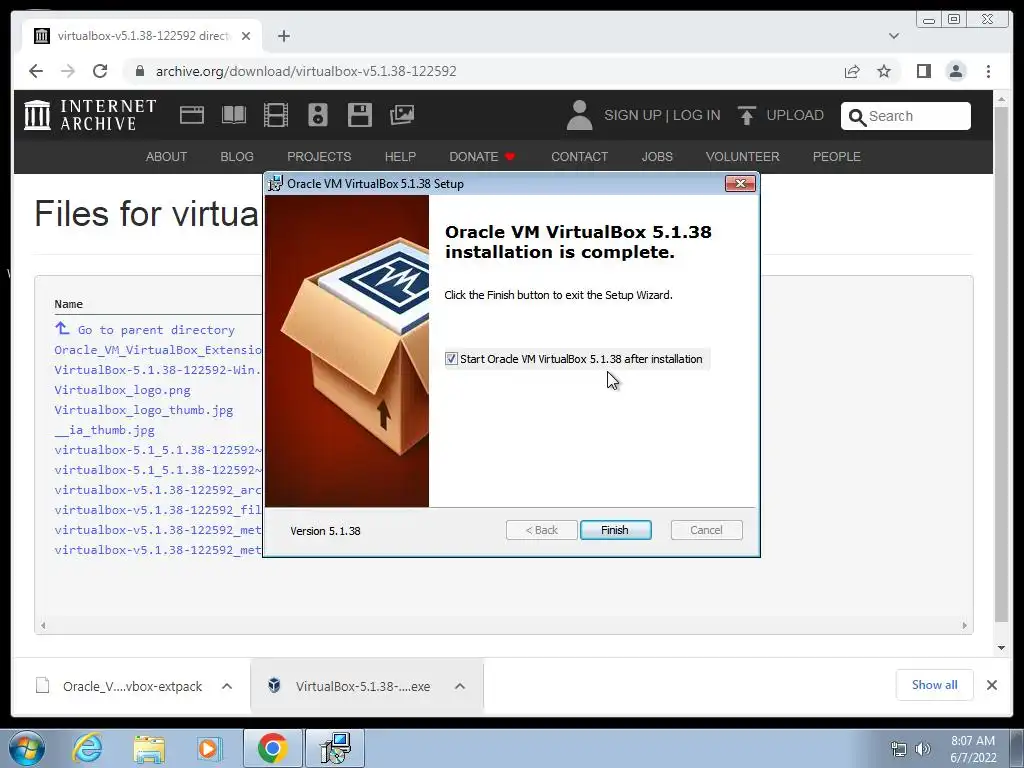
Task: Click Show all downloads button
Action: click(935, 684)
